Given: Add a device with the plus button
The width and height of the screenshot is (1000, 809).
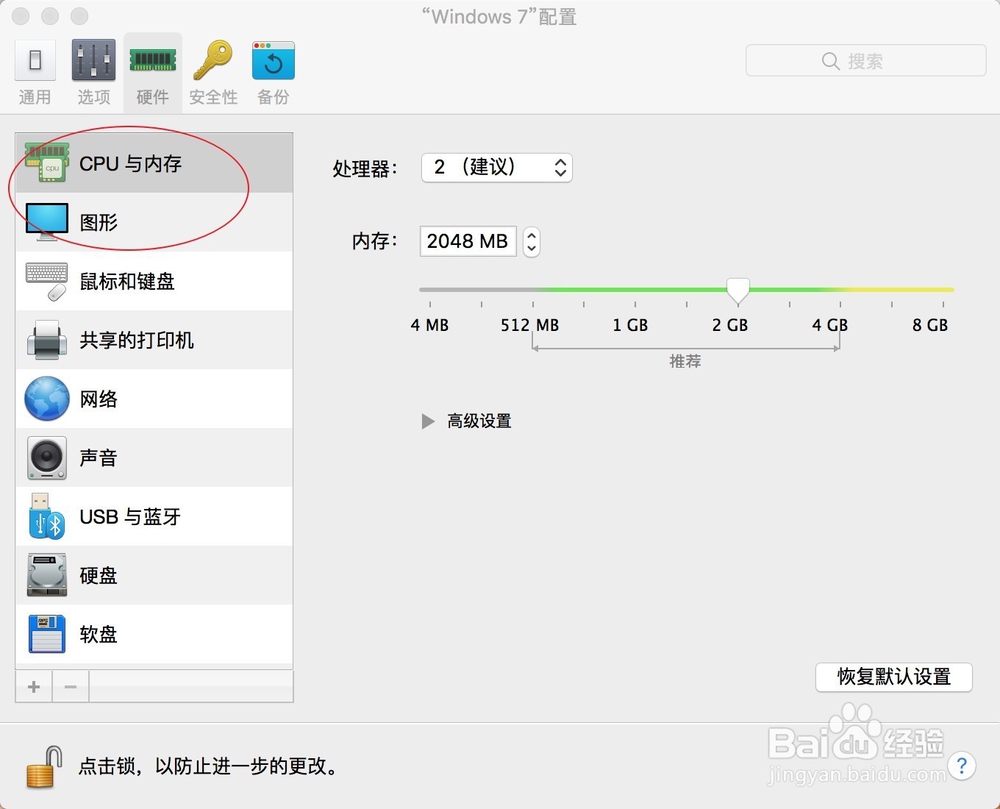Looking at the screenshot, I should (34, 687).
